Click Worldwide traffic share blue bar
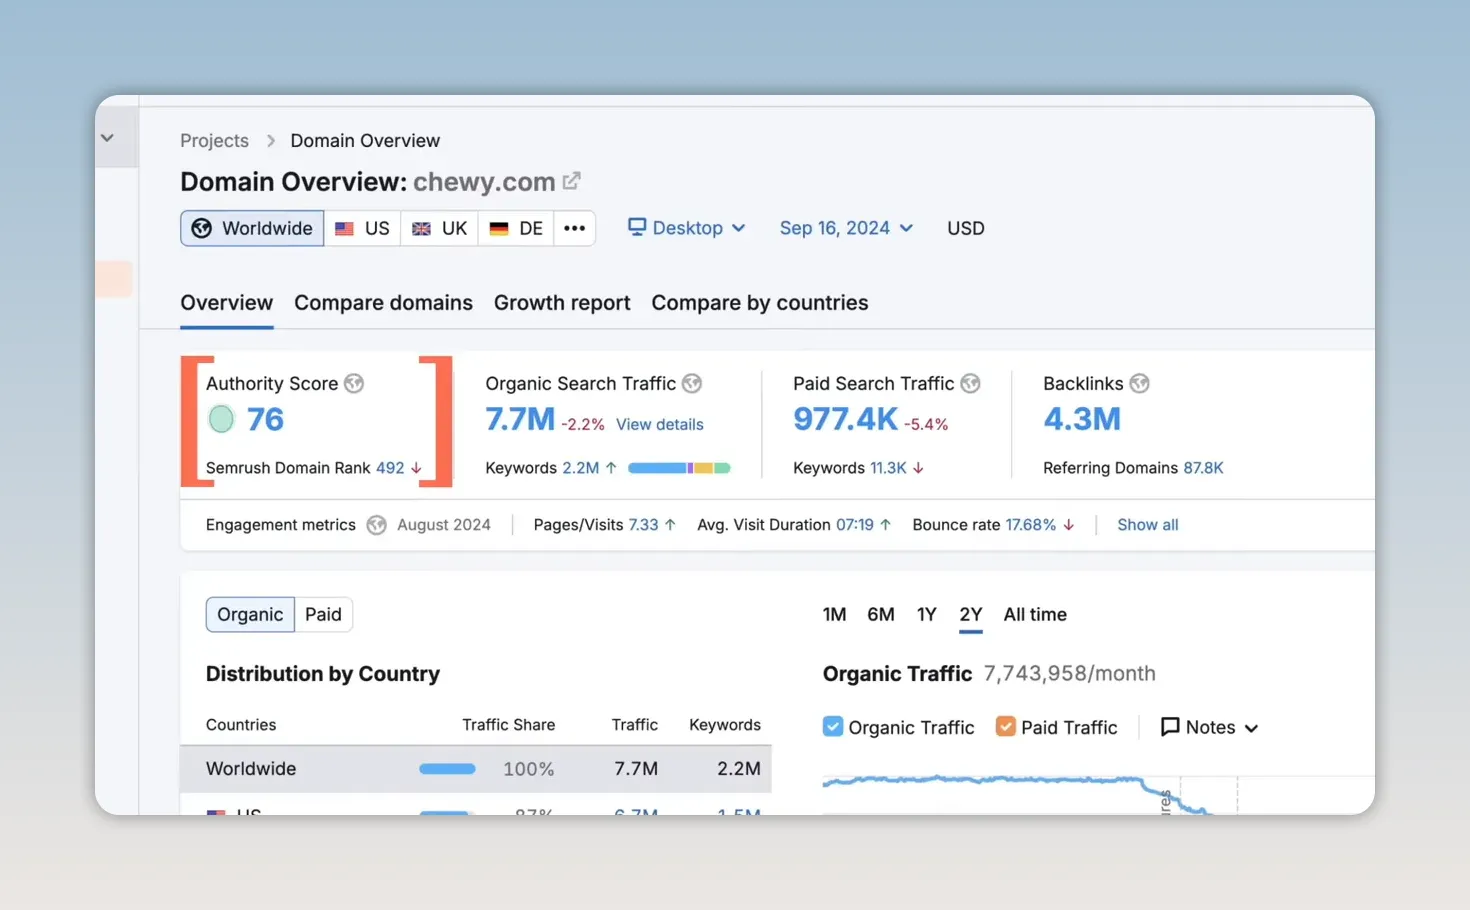 coord(447,769)
